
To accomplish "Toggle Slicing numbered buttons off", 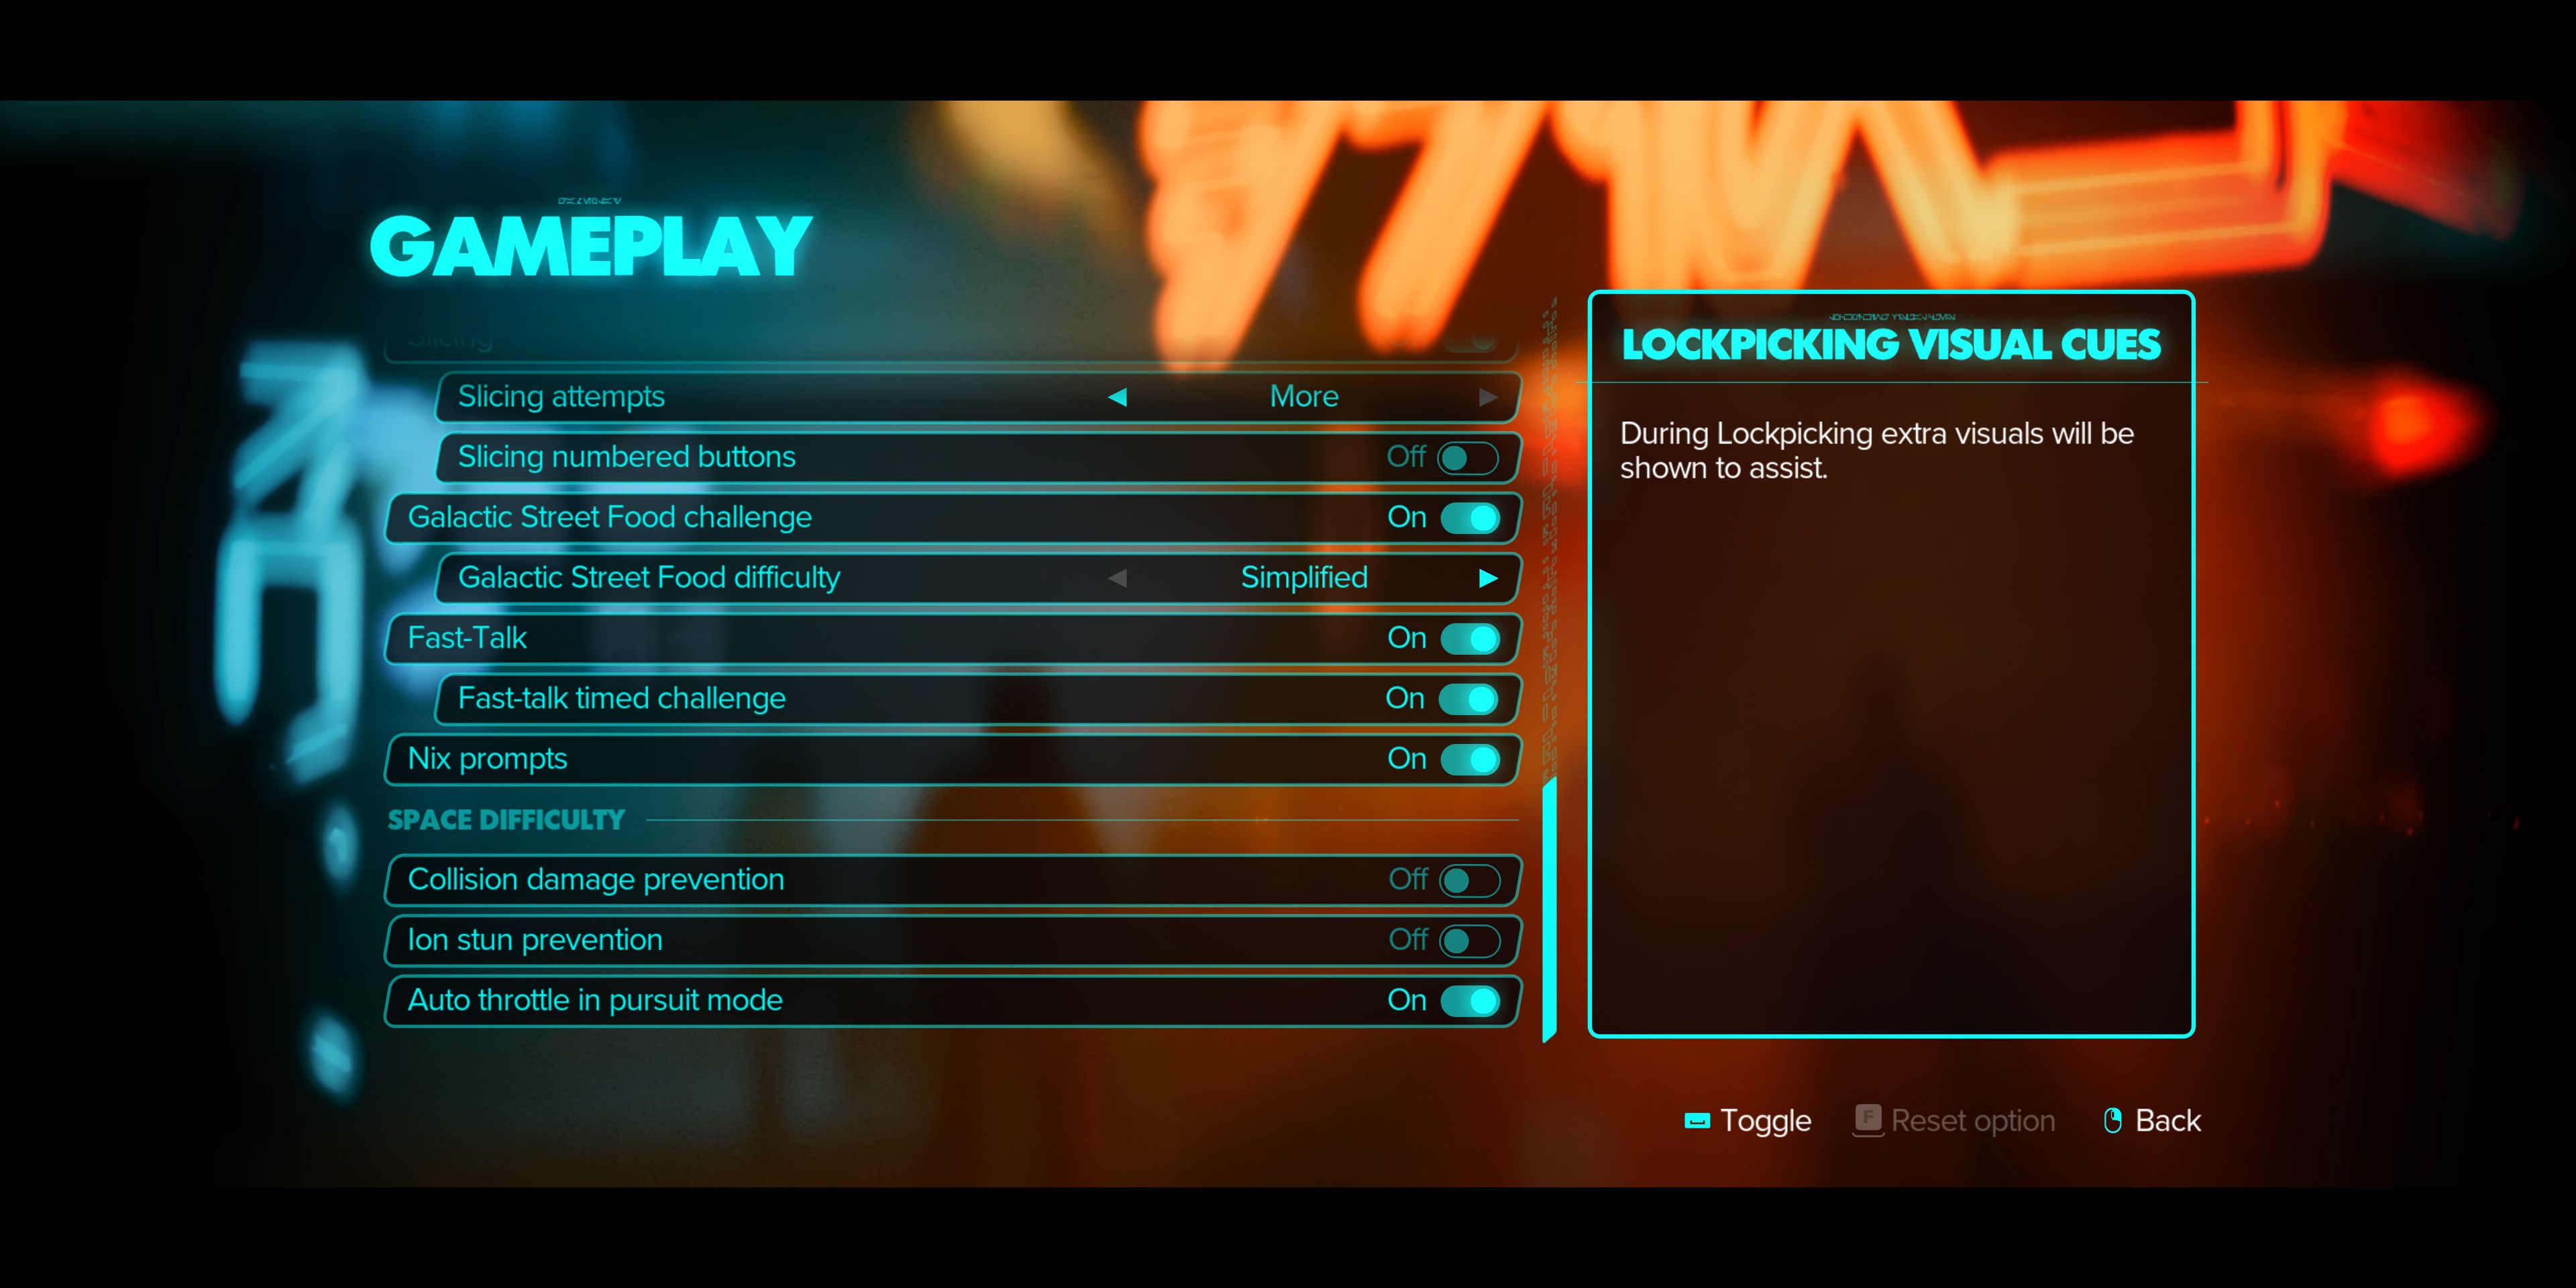I will (x=1467, y=457).
